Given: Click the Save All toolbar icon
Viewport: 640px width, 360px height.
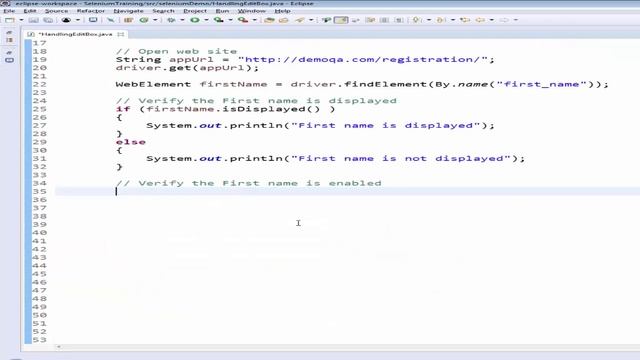Looking at the screenshot, I should pos(48,20).
